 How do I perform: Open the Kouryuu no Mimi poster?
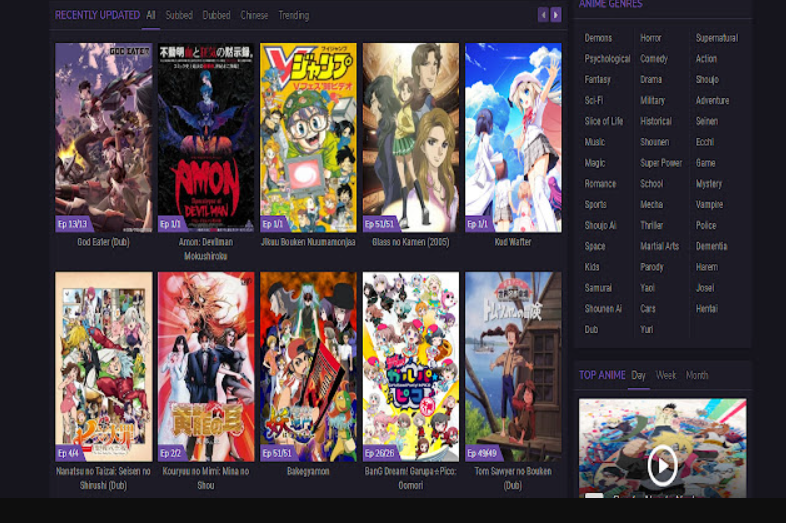206,367
